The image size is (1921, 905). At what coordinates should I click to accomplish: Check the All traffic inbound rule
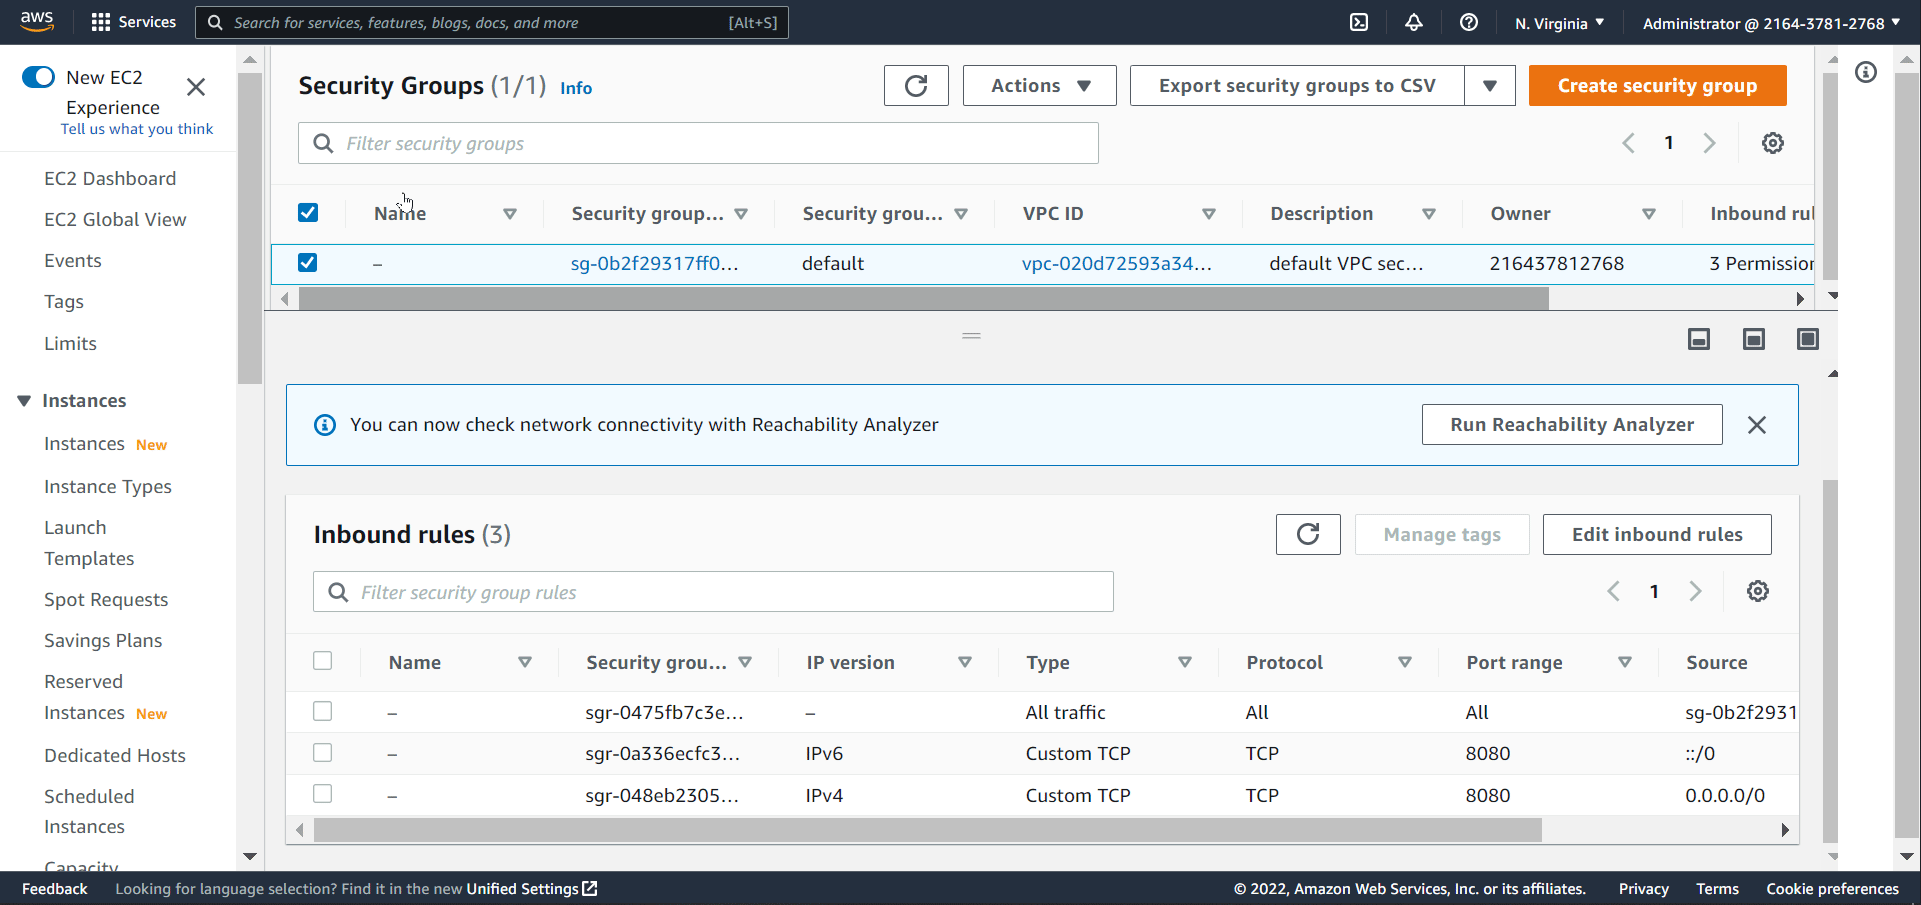tap(322, 711)
